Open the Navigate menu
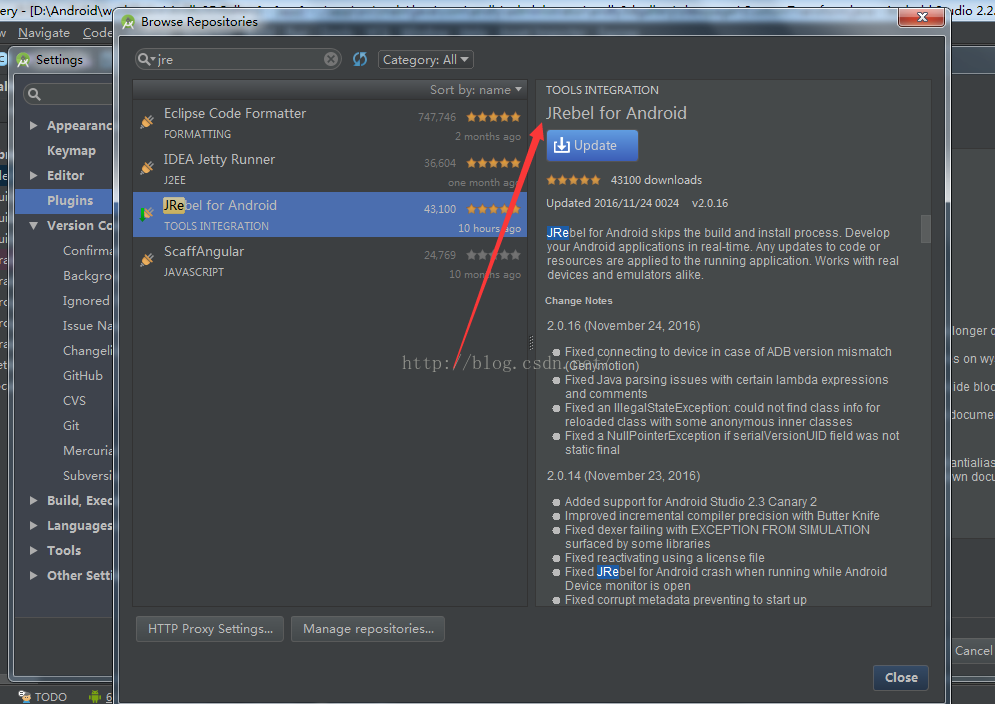This screenshot has height=704, width=995. click(44, 32)
